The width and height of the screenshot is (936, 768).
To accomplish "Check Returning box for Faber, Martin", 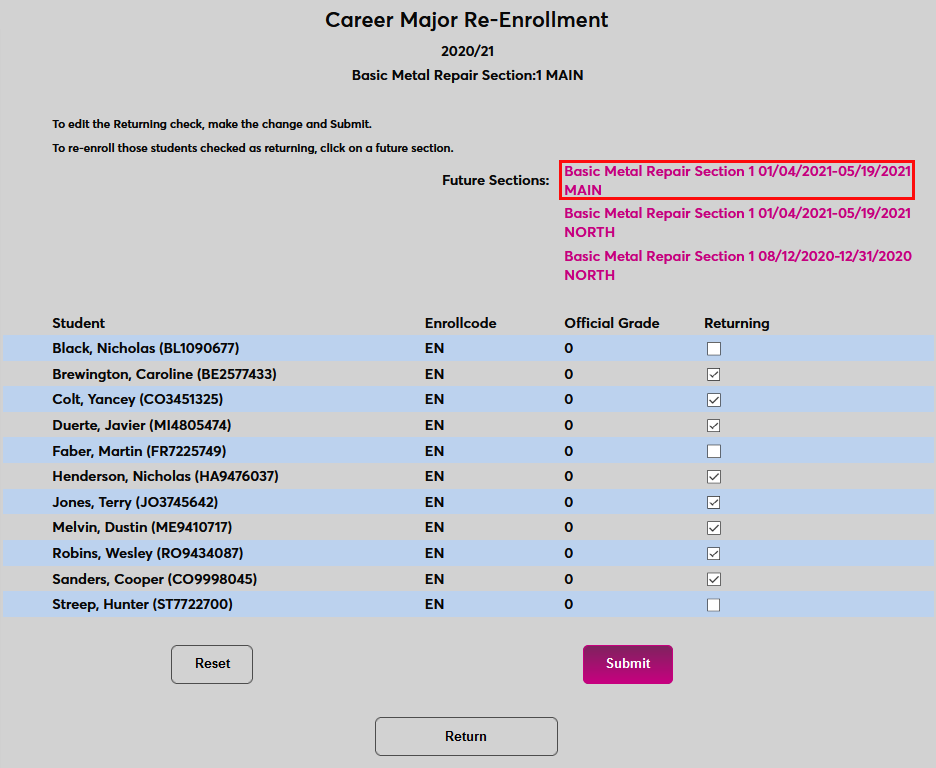I will coord(713,451).
